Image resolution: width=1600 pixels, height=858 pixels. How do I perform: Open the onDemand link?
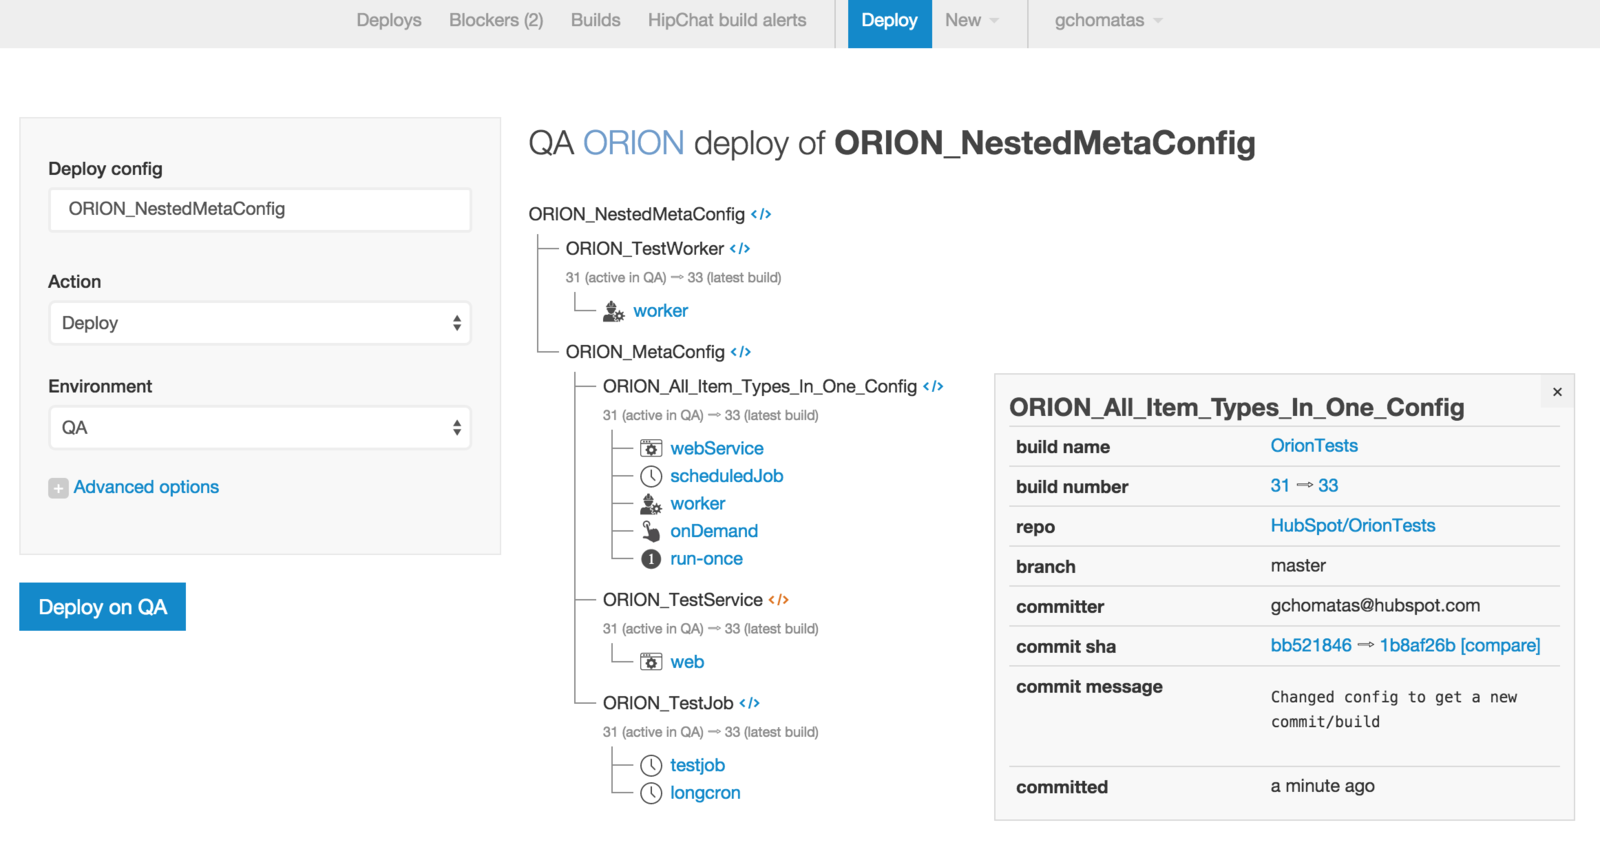click(714, 531)
